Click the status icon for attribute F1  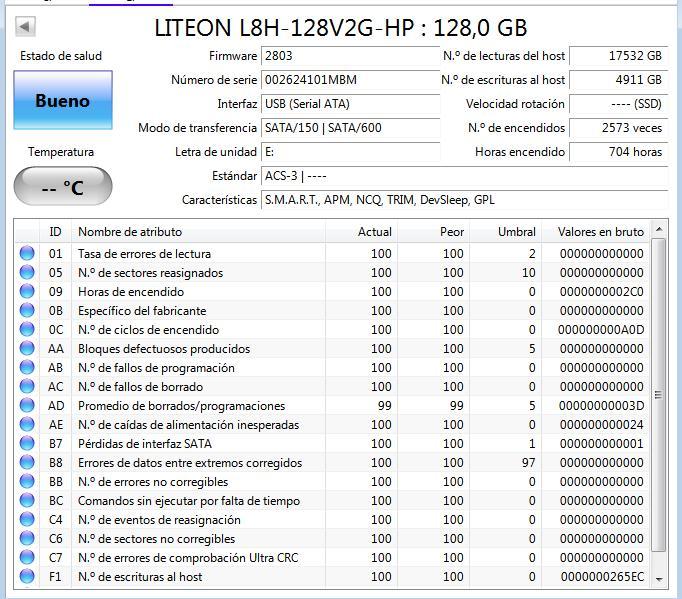[x=27, y=576]
